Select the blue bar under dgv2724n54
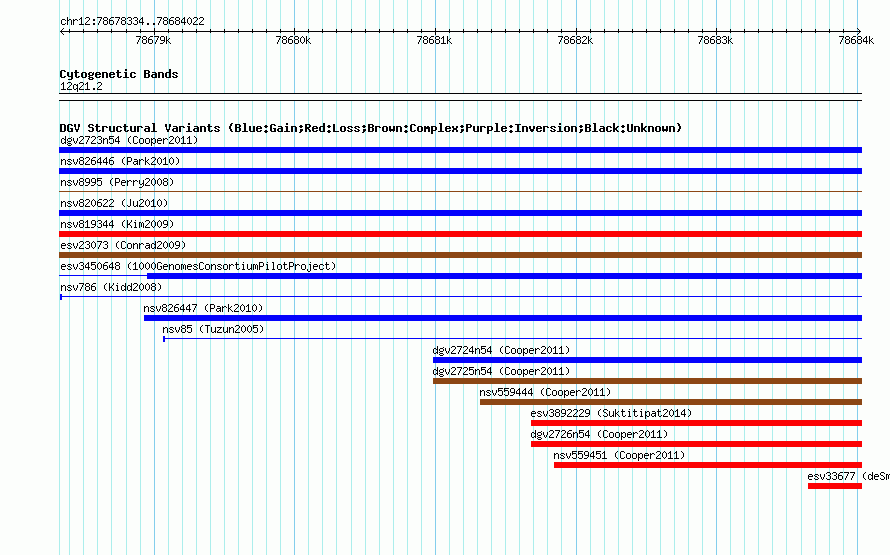The image size is (890, 555). point(647,360)
